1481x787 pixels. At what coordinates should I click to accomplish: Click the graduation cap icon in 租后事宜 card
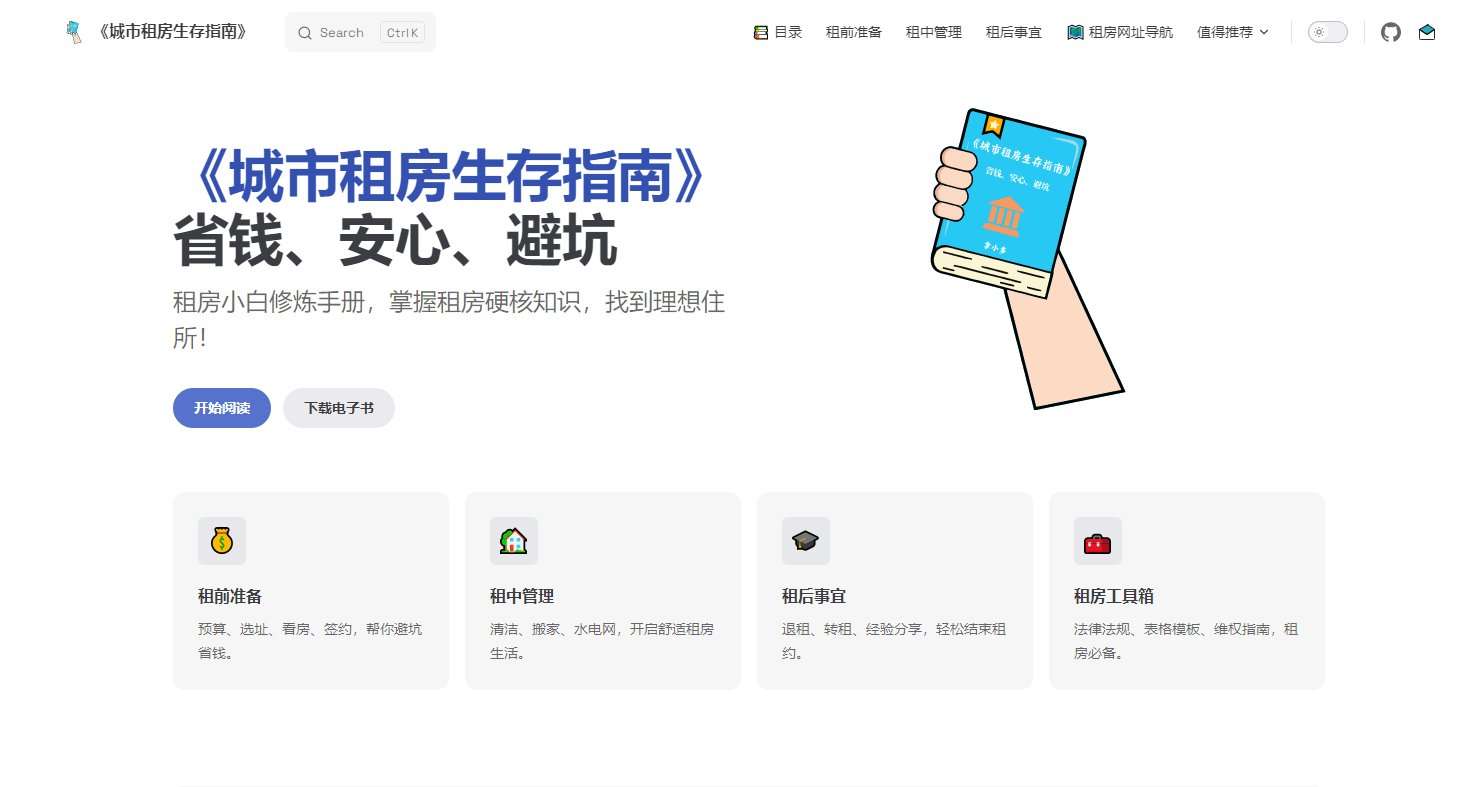click(x=806, y=541)
